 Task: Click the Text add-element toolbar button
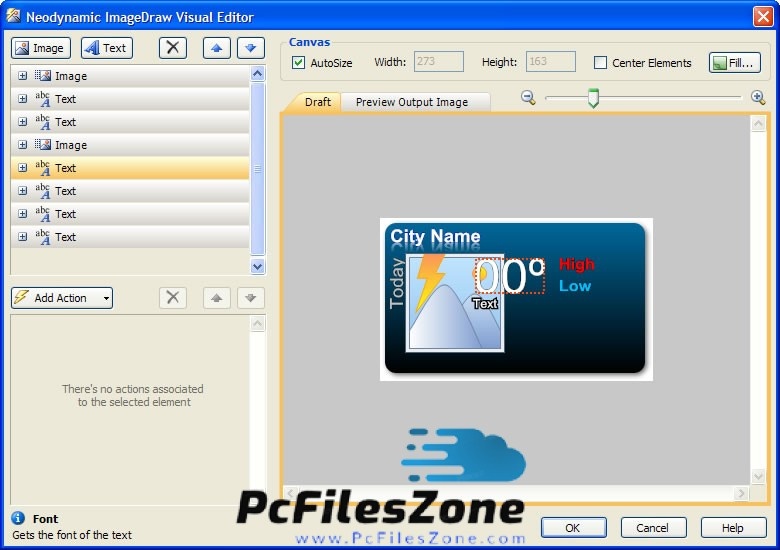click(106, 48)
